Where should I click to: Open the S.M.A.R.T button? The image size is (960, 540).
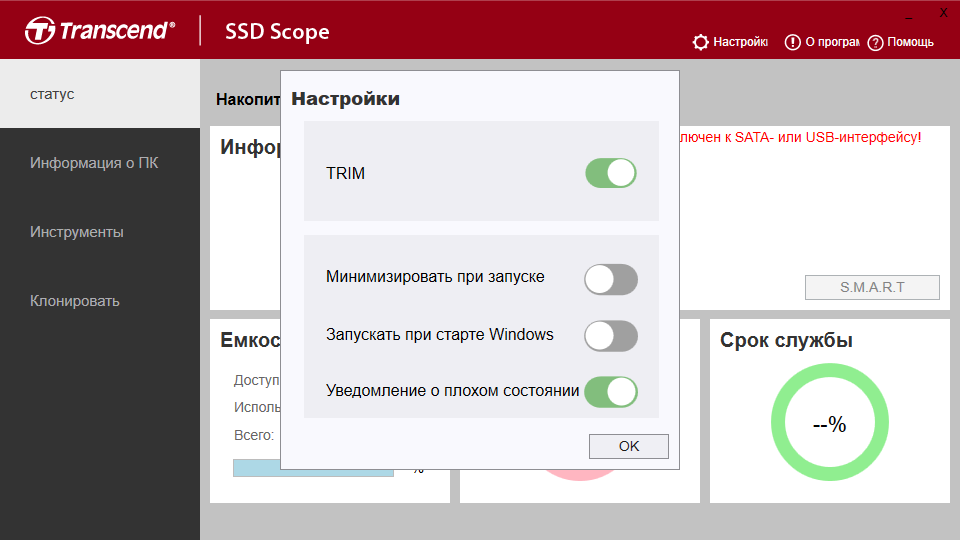(872, 287)
